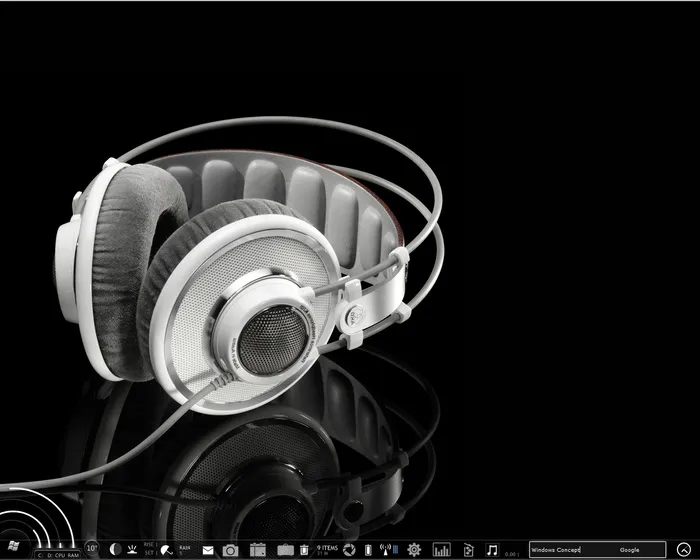Viewport: 700px width, 560px height.
Task: Launch the camera icon
Action: click(230, 550)
